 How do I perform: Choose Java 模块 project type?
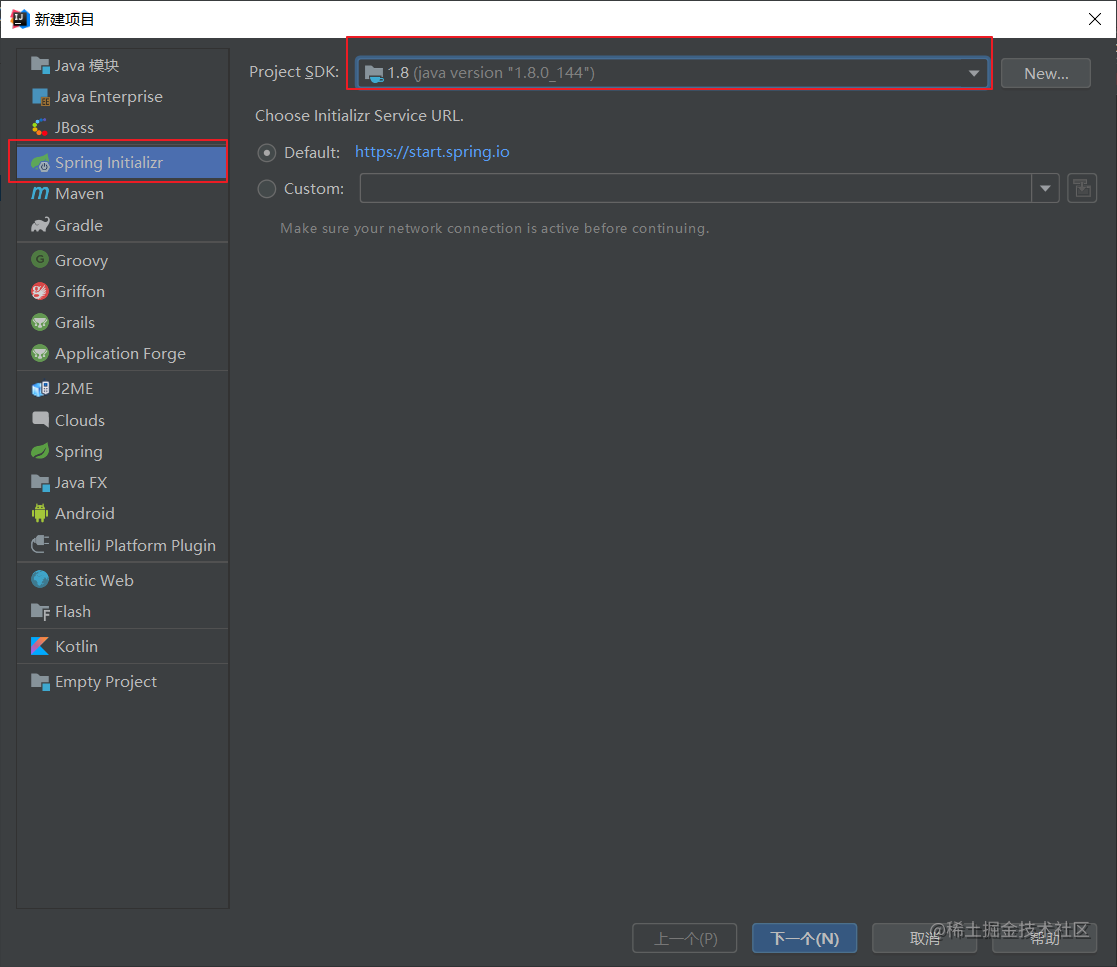click(122, 65)
